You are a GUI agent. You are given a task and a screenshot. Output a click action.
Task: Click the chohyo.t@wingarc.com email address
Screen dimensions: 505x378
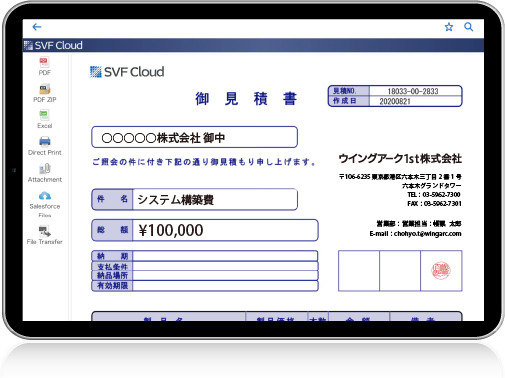coord(427,234)
